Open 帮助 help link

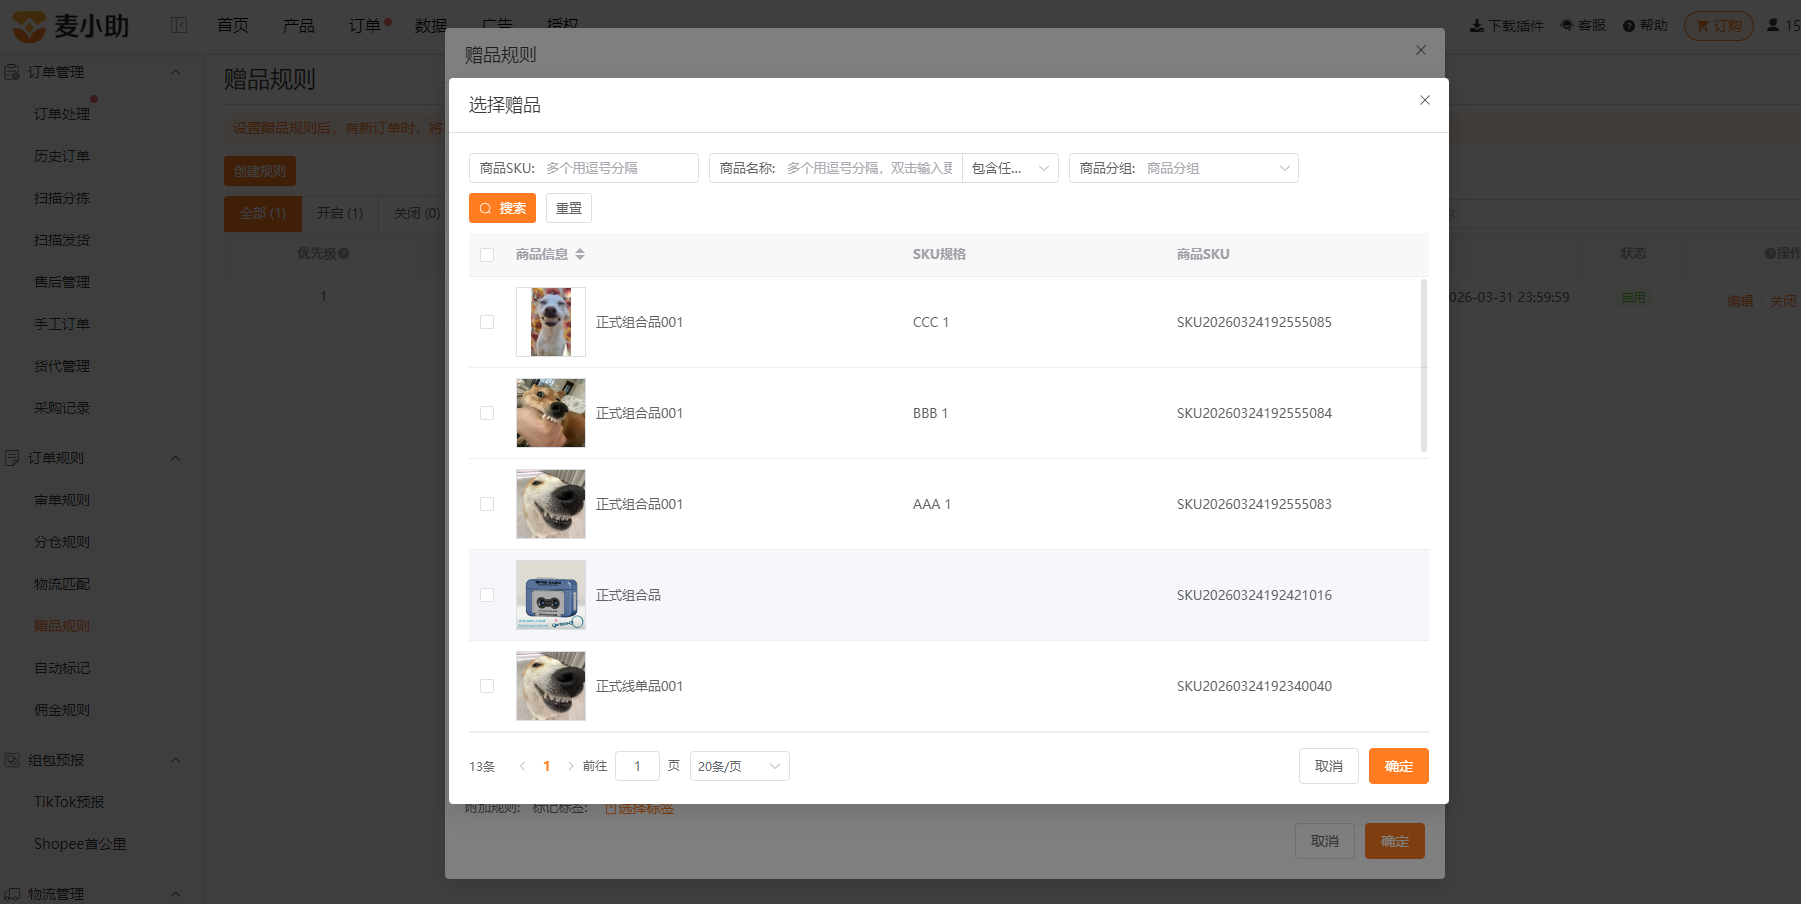point(1645,25)
